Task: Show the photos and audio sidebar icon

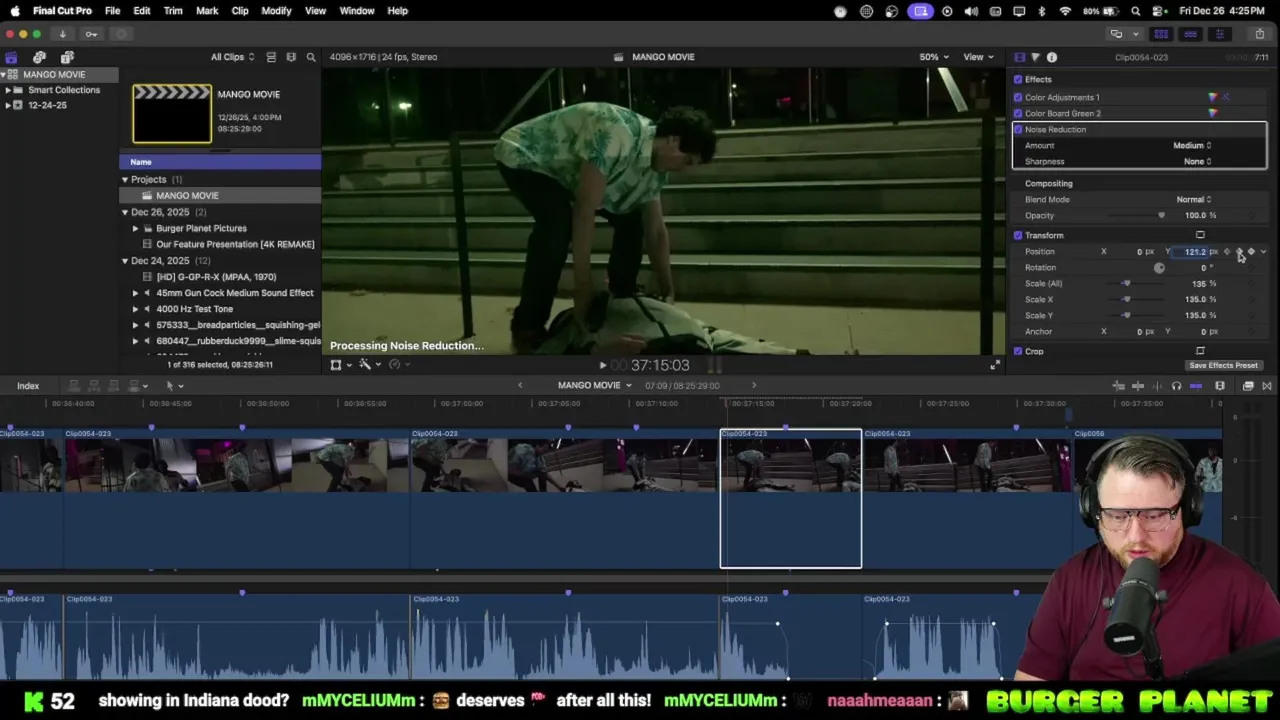Action: (39, 57)
